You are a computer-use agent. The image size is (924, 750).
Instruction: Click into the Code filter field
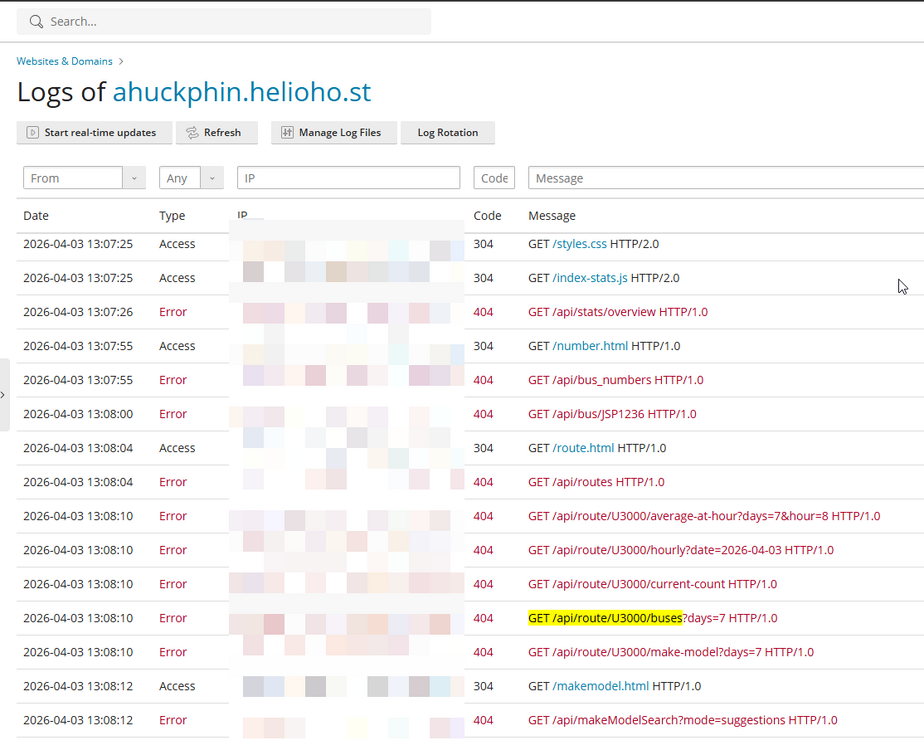click(494, 178)
